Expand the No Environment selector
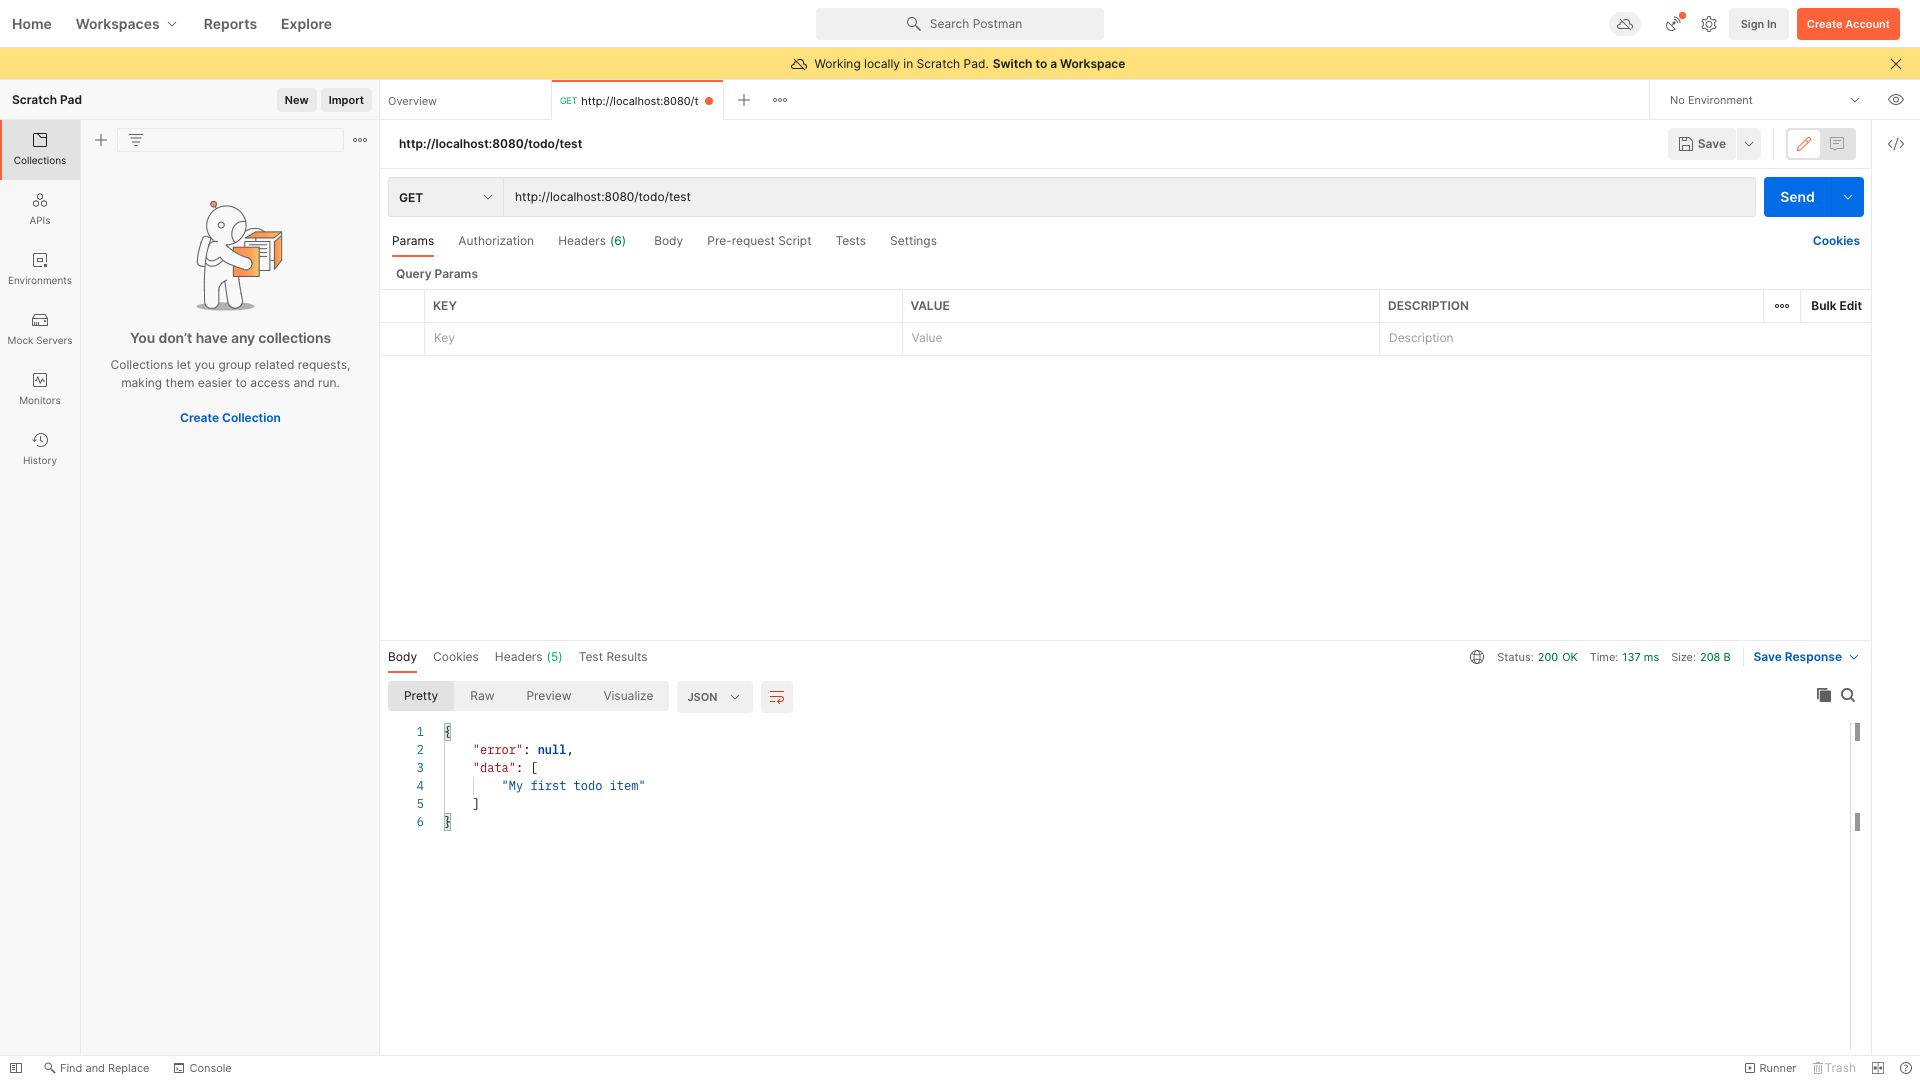1920x1080 pixels. click(1764, 100)
